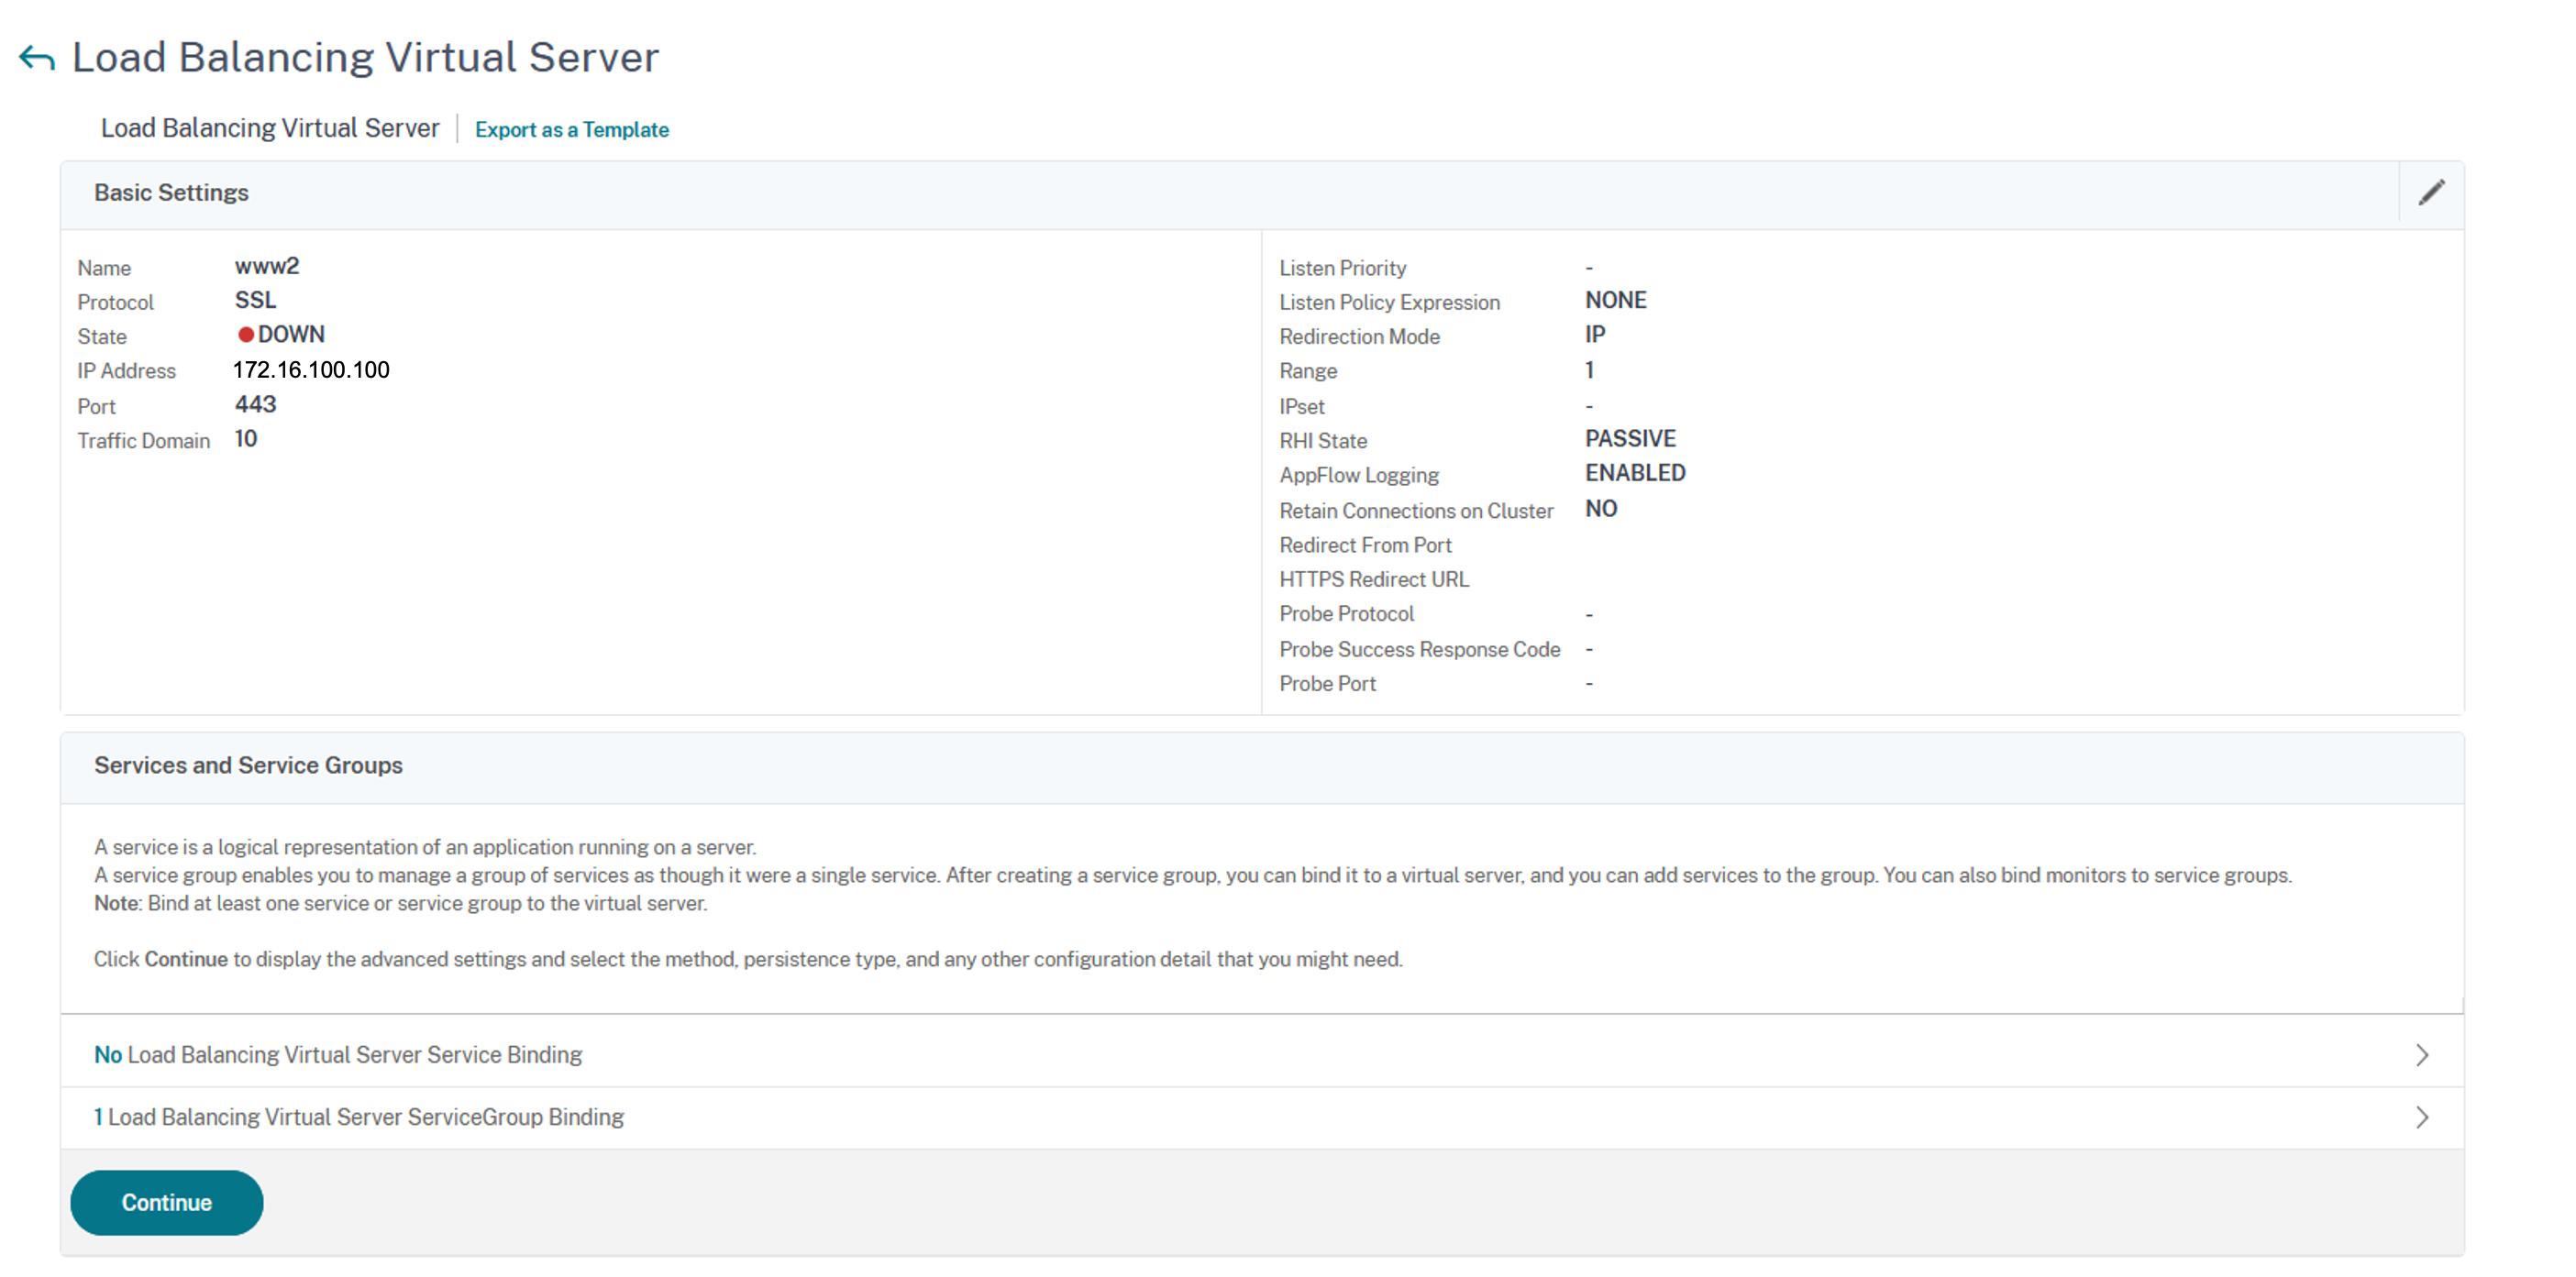The image size is (2576, 1277).
Task: Click the SSL protocol value
Action: (x=255, y=300)
